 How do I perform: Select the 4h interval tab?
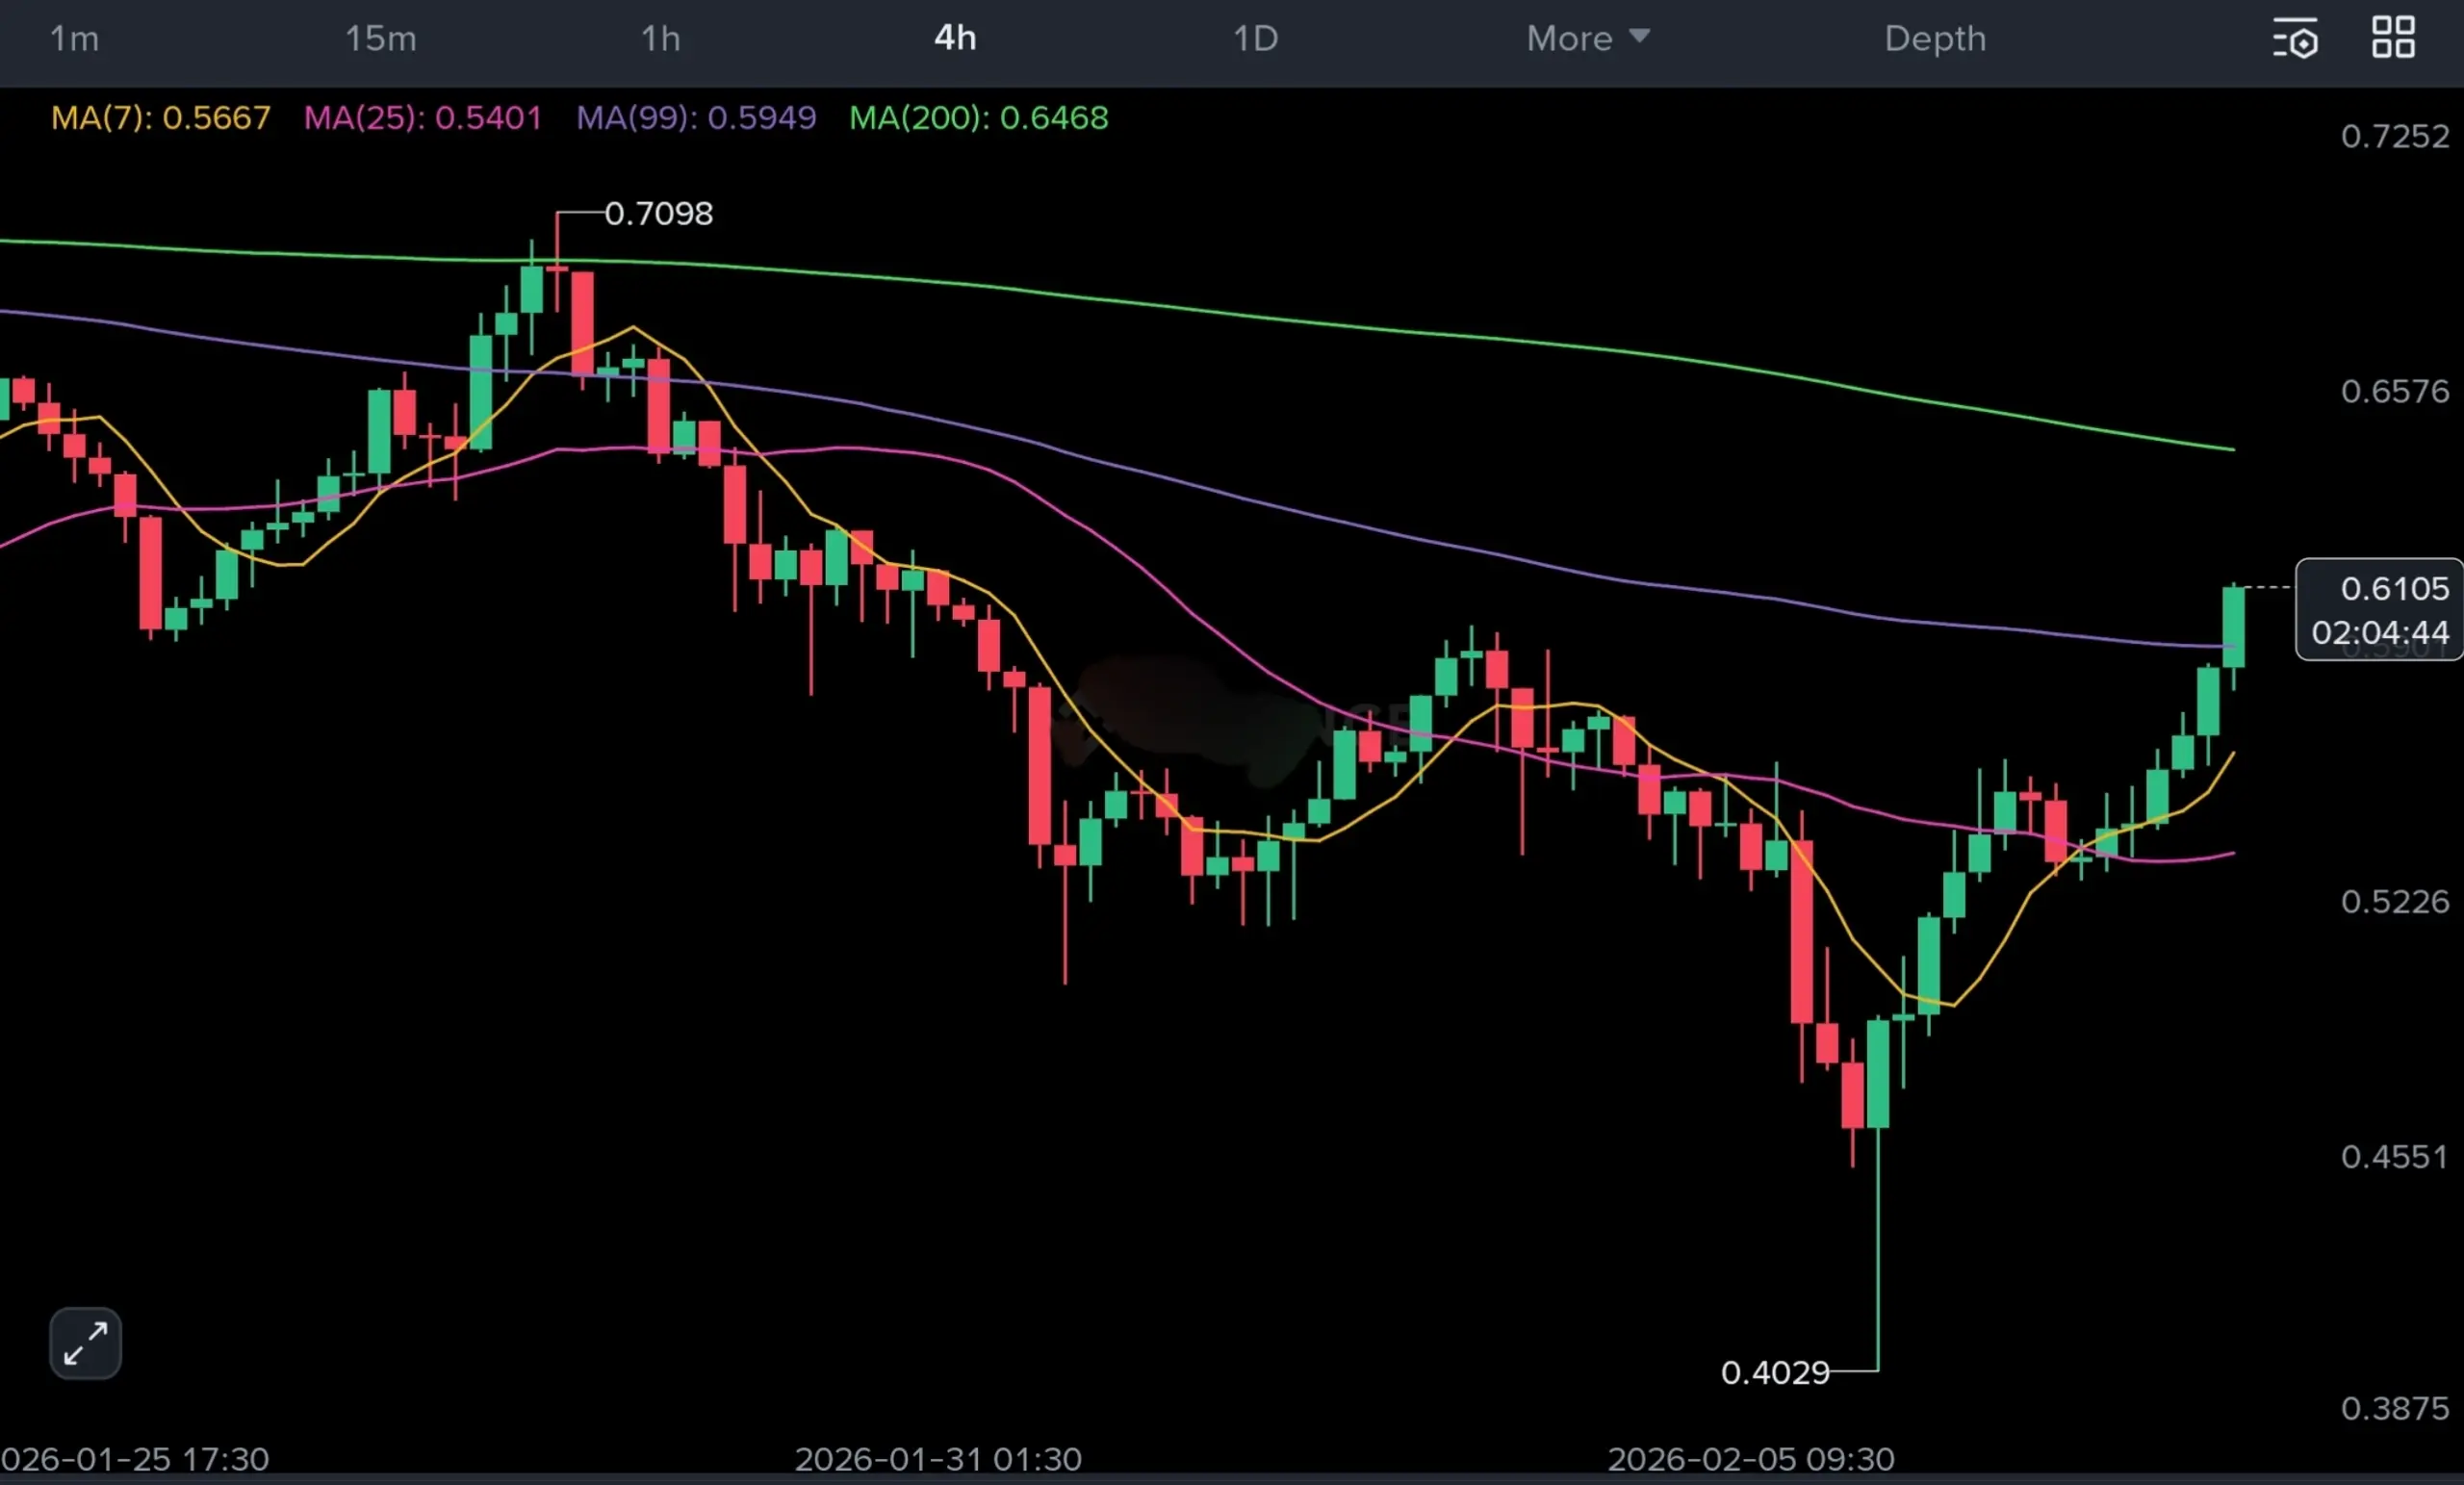click(x=955, y=38)
